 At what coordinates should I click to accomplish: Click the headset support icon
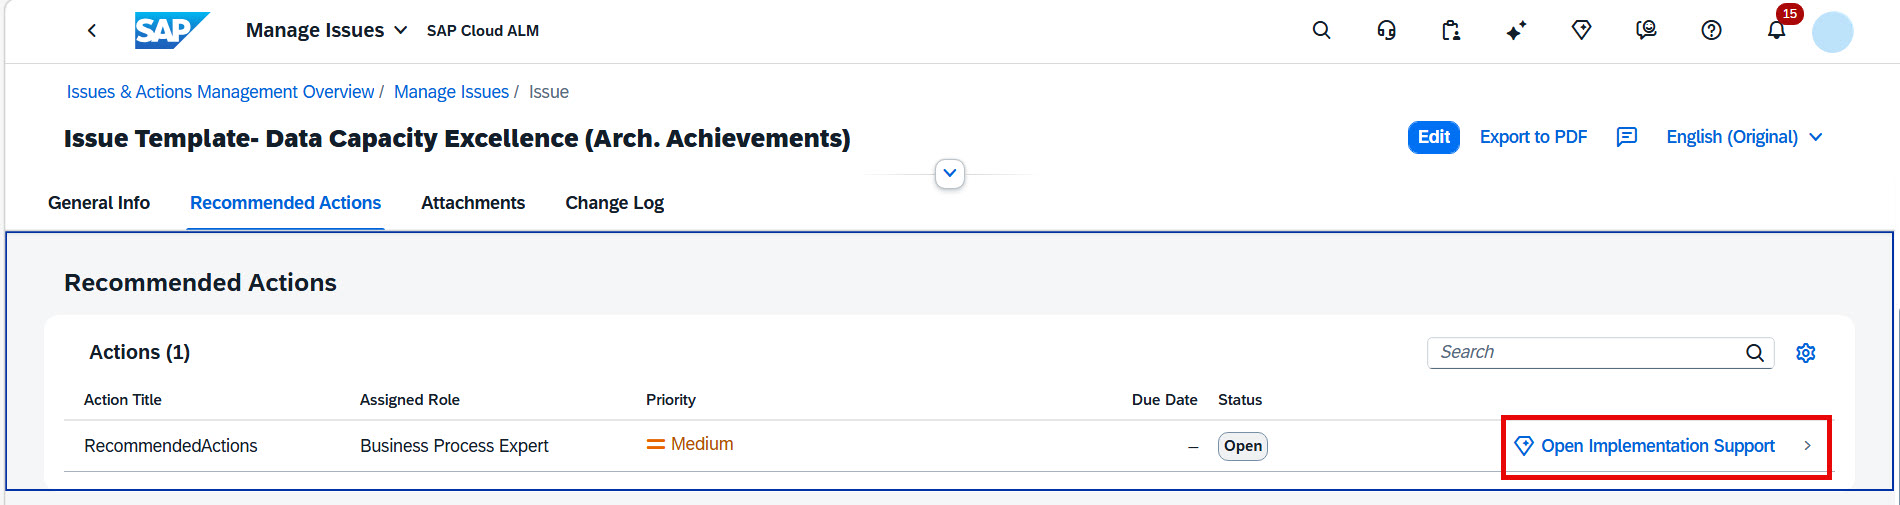(1386, 31)
